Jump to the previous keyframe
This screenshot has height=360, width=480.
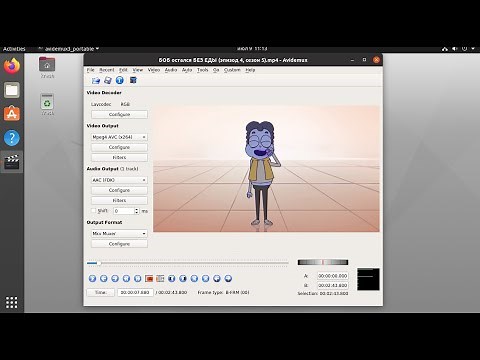click(126, 278)
